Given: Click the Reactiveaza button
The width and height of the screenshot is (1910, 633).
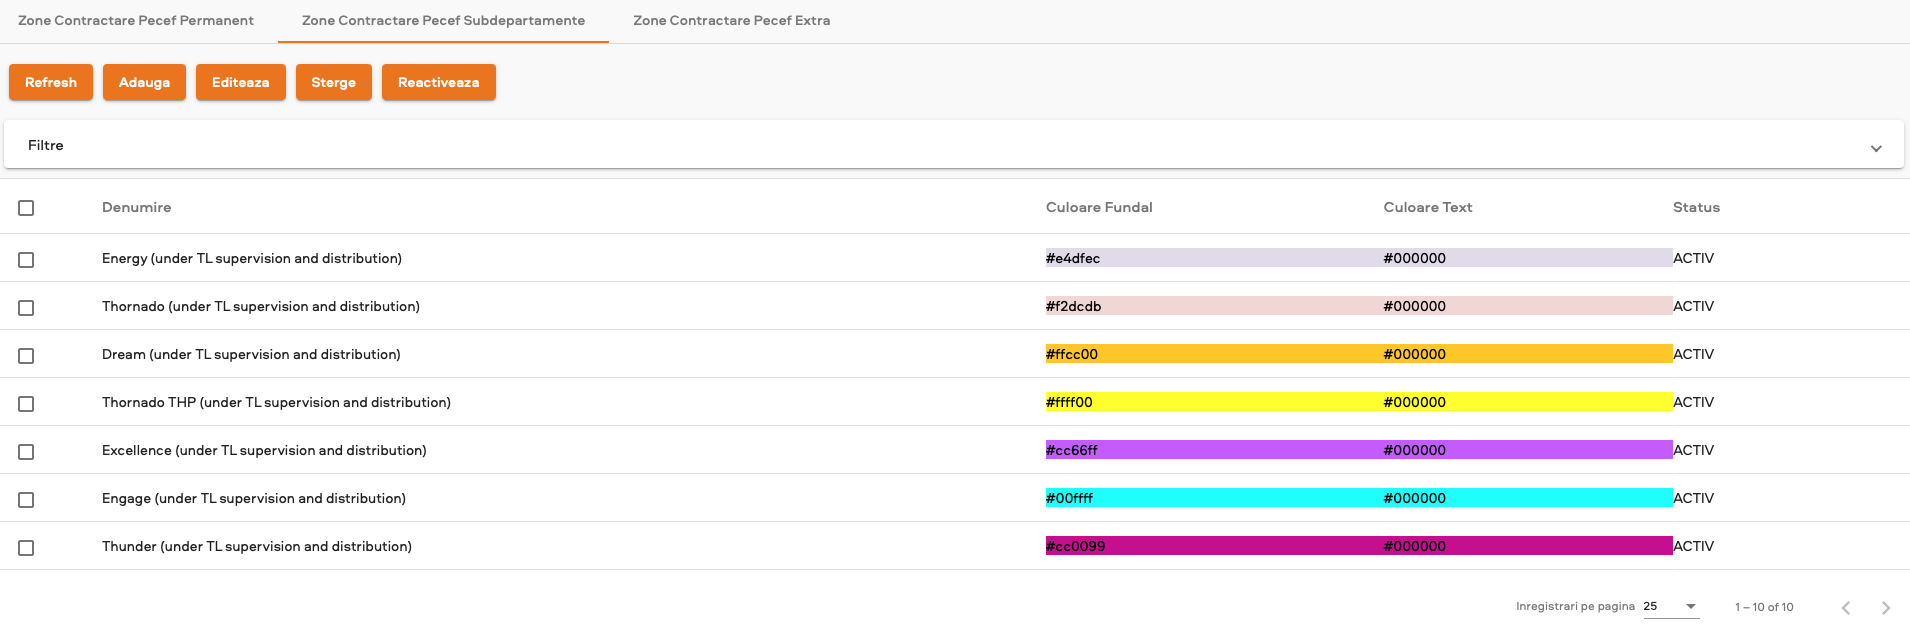Looking at the screenshot, I should coord(438,82).
